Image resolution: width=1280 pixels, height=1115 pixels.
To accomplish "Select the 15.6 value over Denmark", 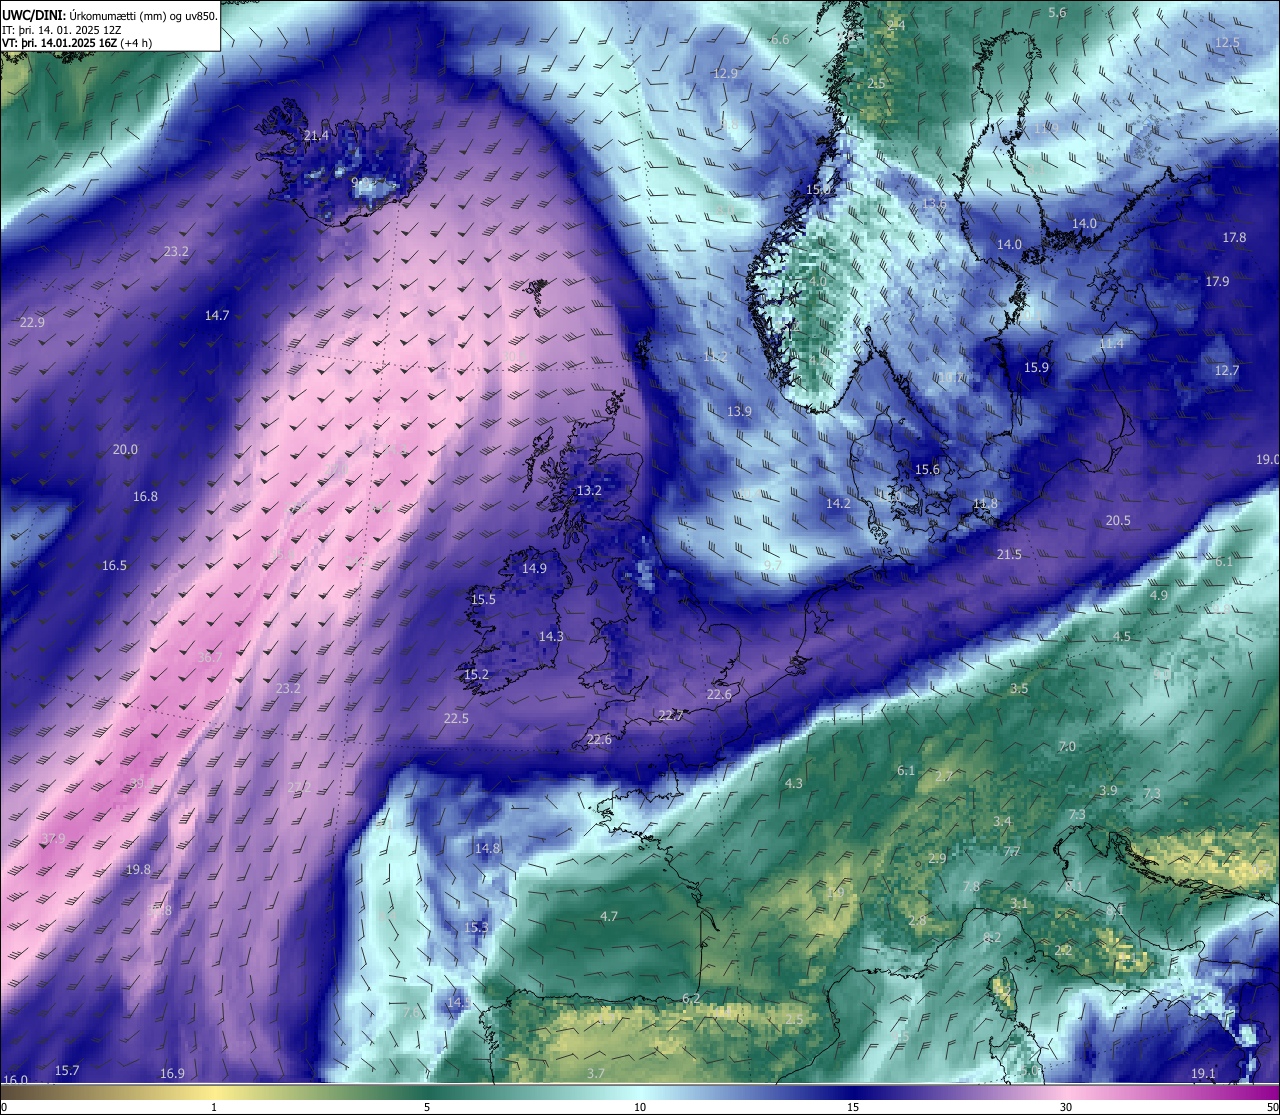I will coord(927,470).
